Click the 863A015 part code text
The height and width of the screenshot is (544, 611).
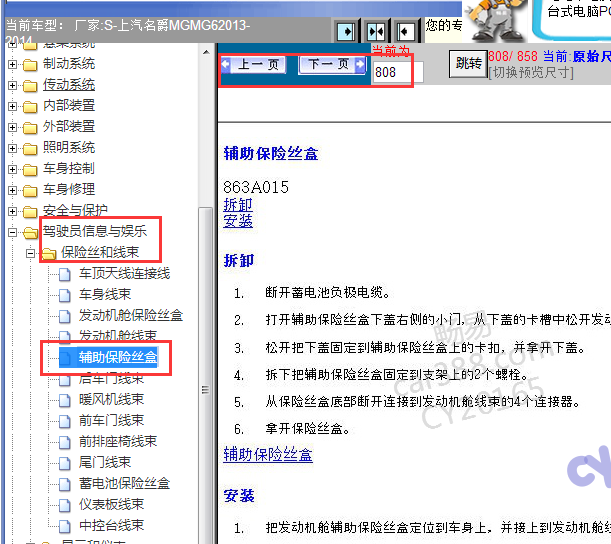click(256, 187)
